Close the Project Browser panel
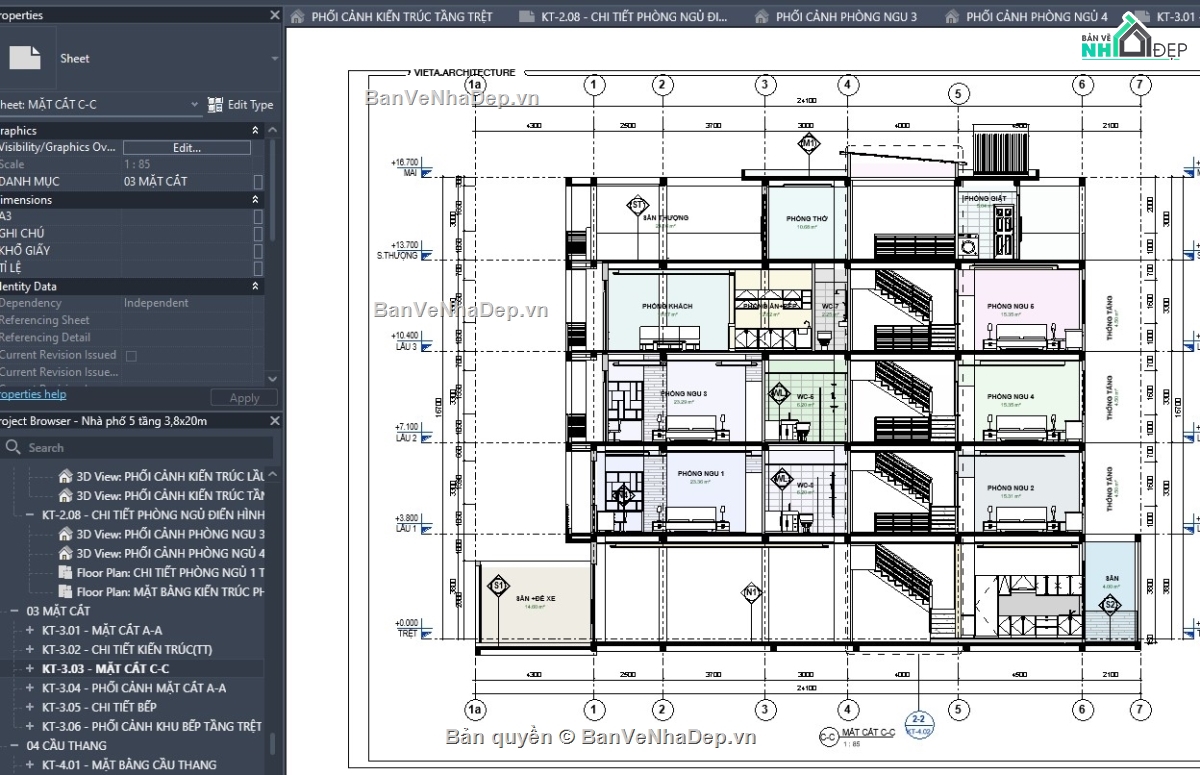This screenshot has width=1200, height=775. coord(275,421)
